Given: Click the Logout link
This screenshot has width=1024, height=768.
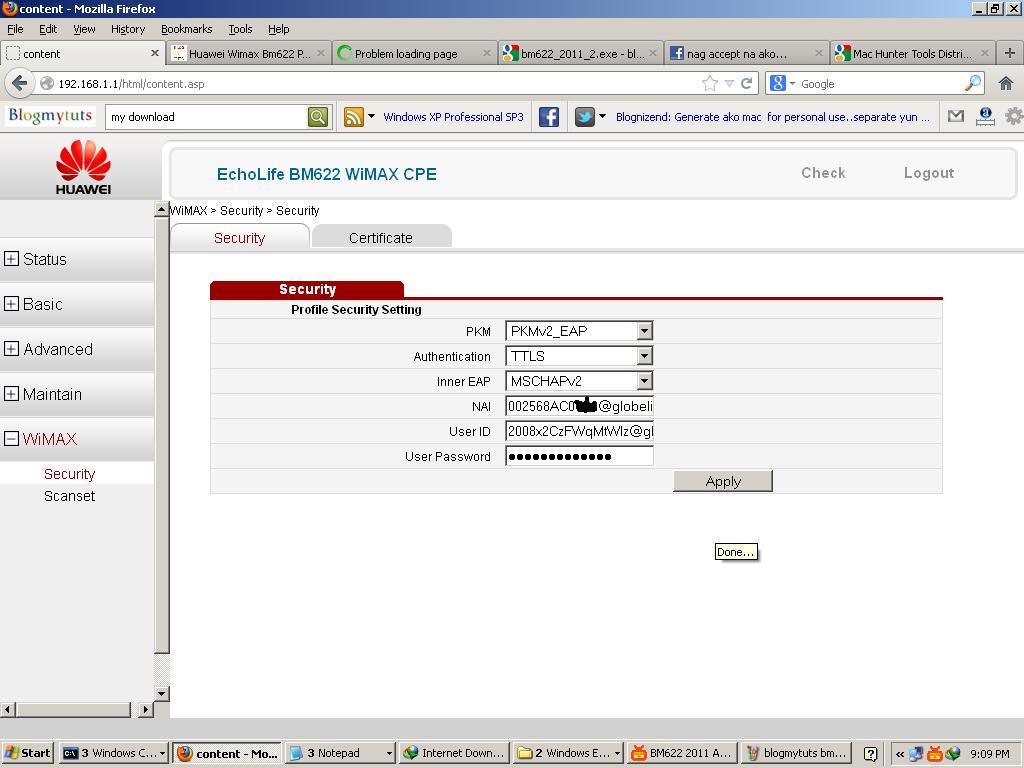Looking at the screenshot, I should [929, 172].
